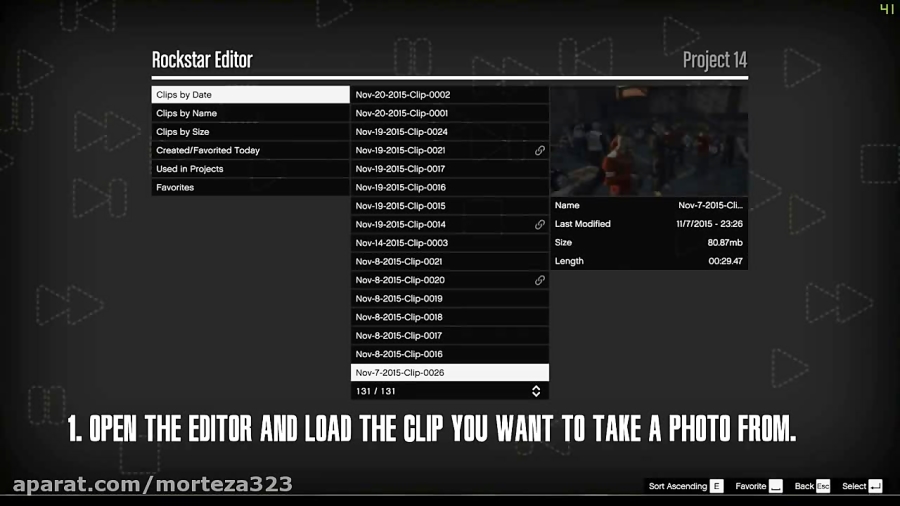Image resolution: width=900 pixels, height=506 pixels.
Task: Select the Clips by Date filter
Action: [x=250, y=95]
